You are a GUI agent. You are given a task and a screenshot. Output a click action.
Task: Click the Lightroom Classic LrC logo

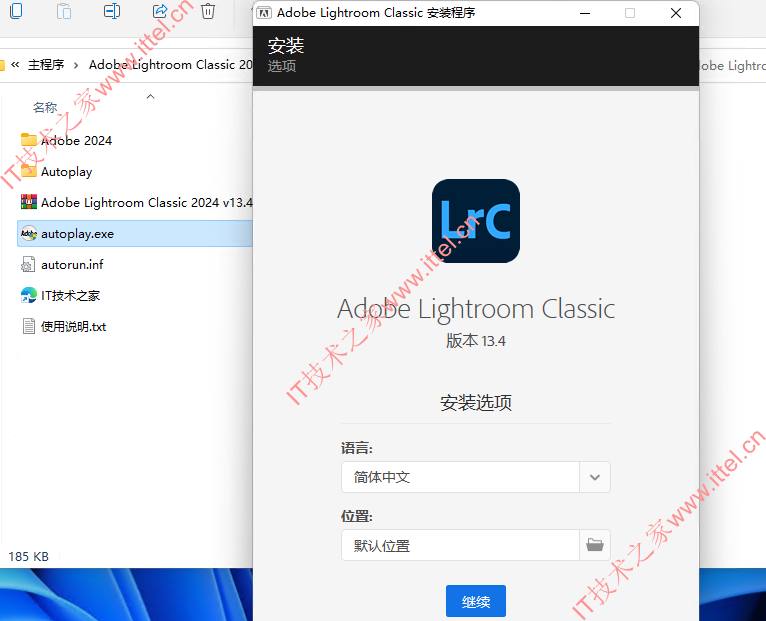click(x=476, y=221)
